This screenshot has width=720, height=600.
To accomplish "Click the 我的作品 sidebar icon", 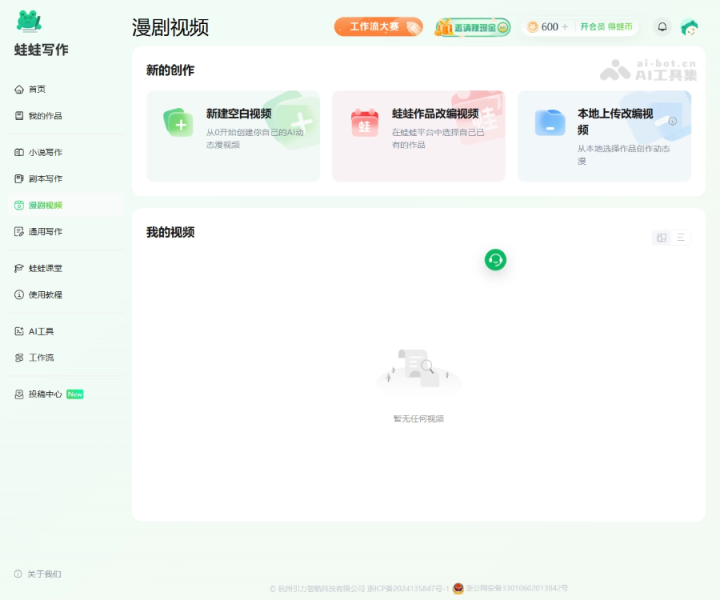I will (19, 116).
